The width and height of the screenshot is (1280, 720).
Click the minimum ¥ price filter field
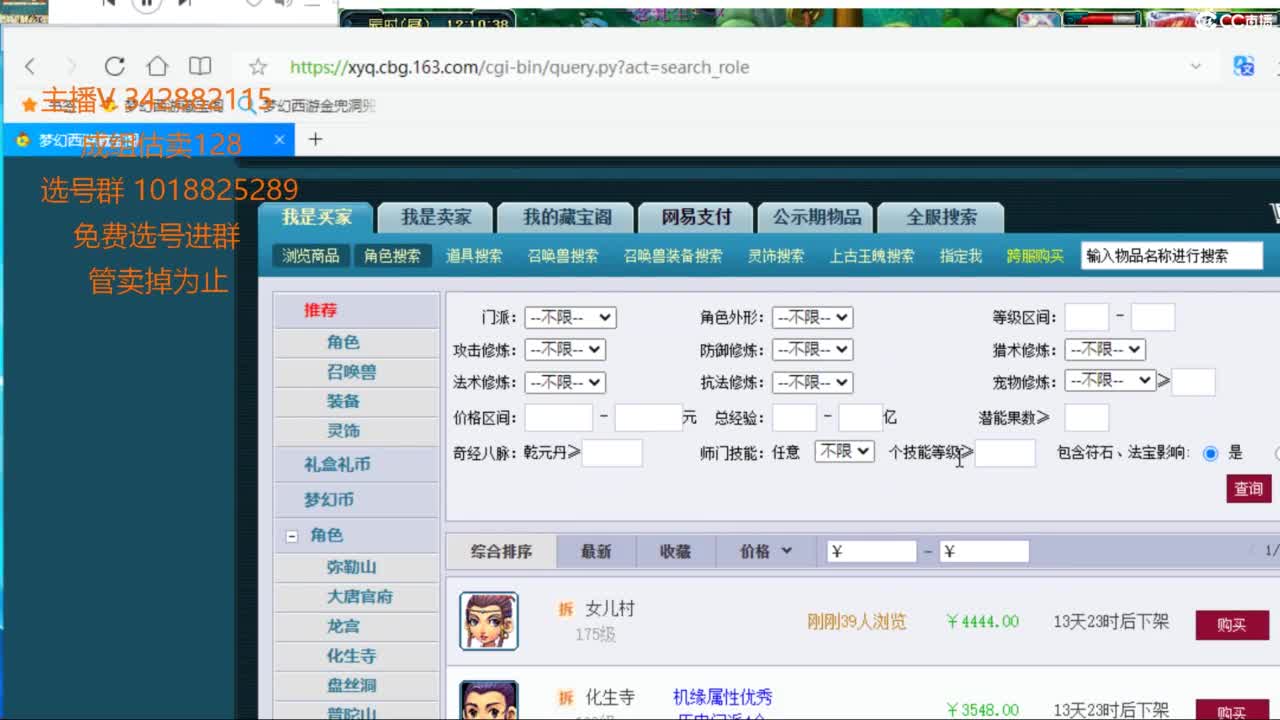click(x=872, y=551)
